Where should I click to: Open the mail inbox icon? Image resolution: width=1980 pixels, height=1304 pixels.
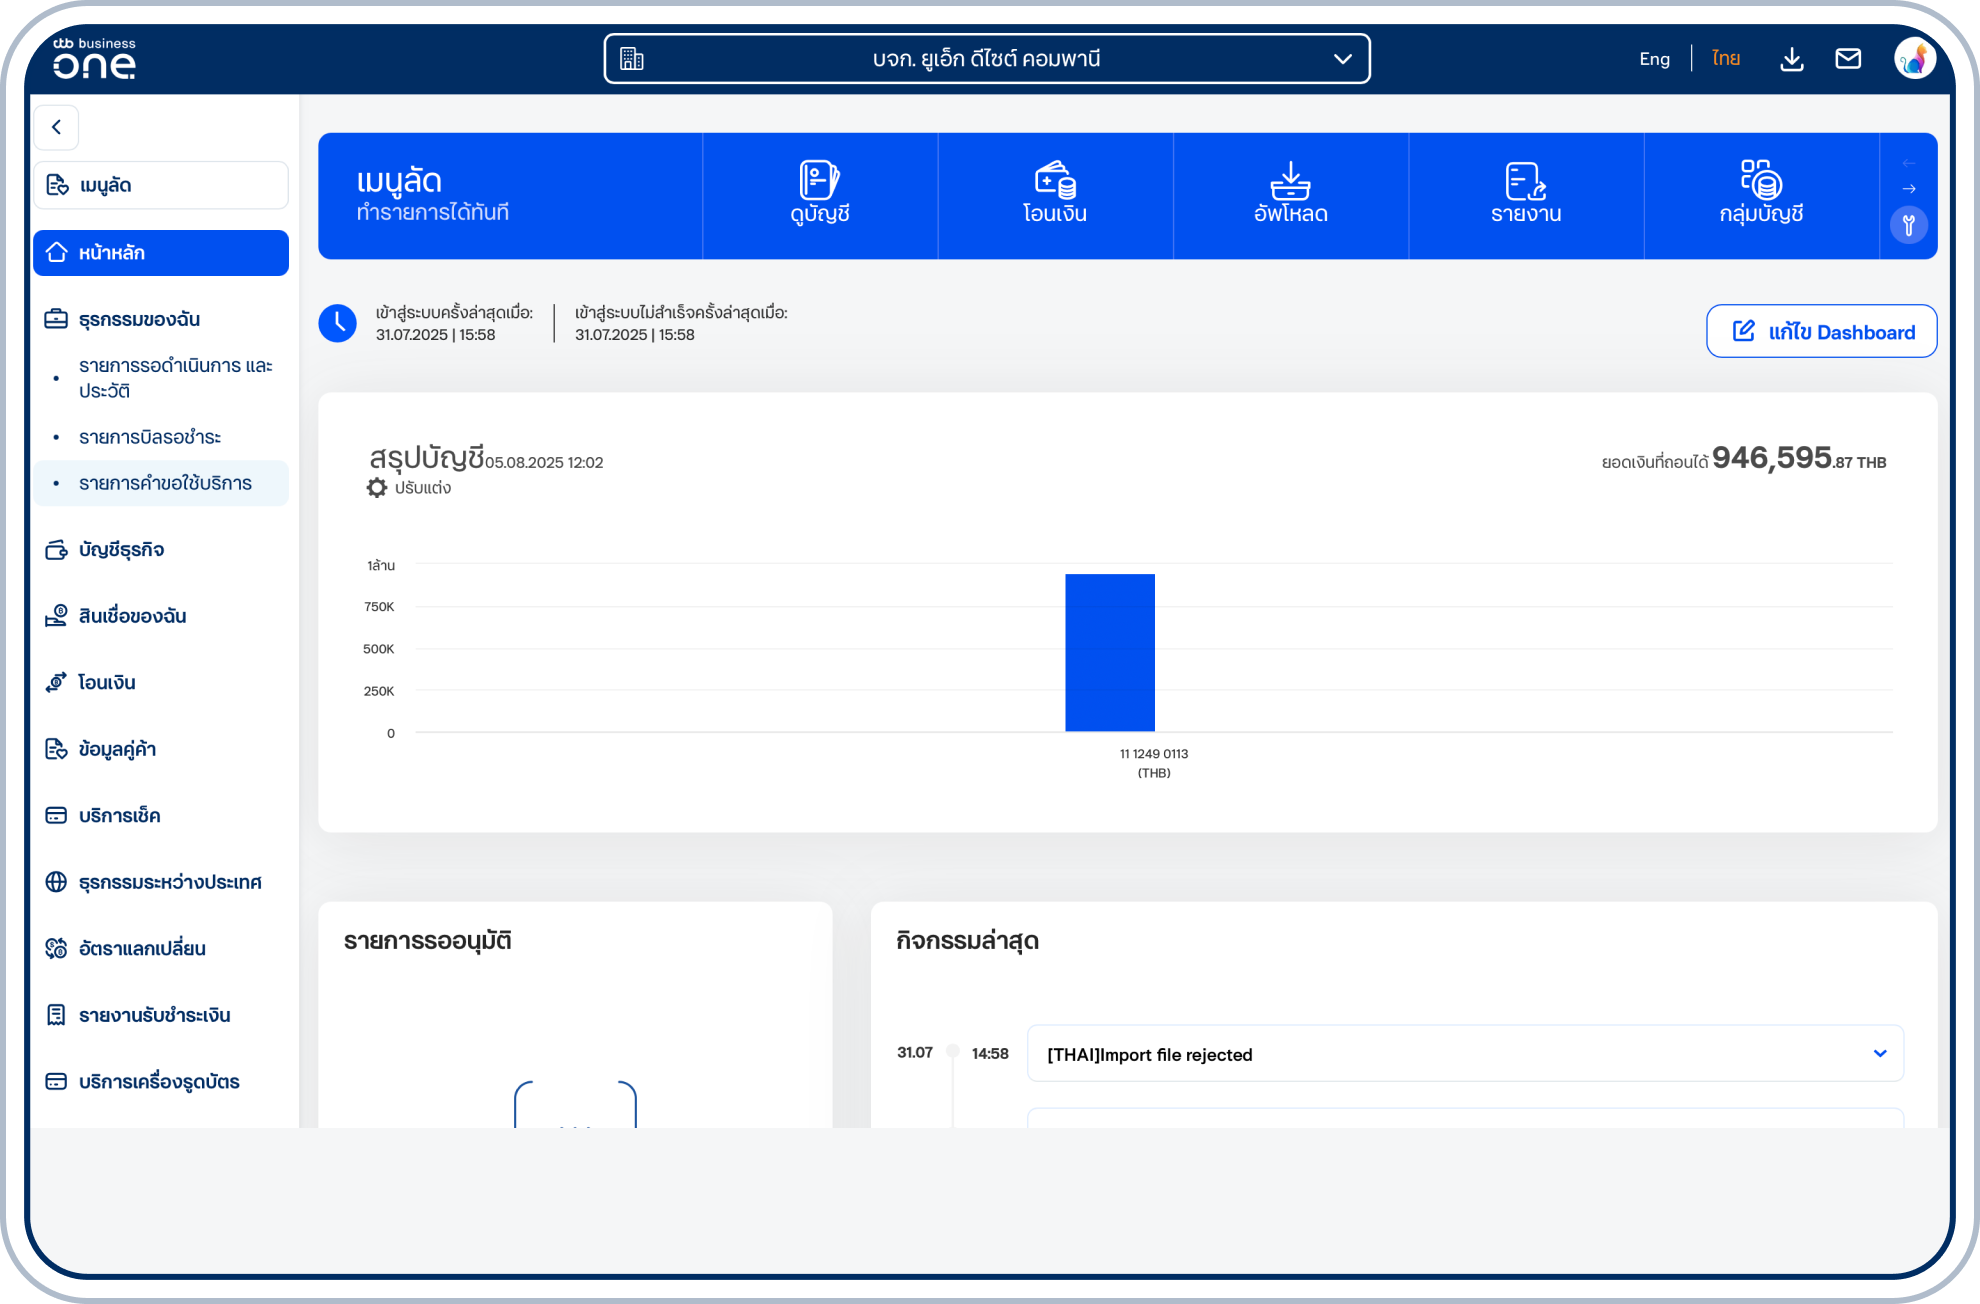coord(1847,59)
